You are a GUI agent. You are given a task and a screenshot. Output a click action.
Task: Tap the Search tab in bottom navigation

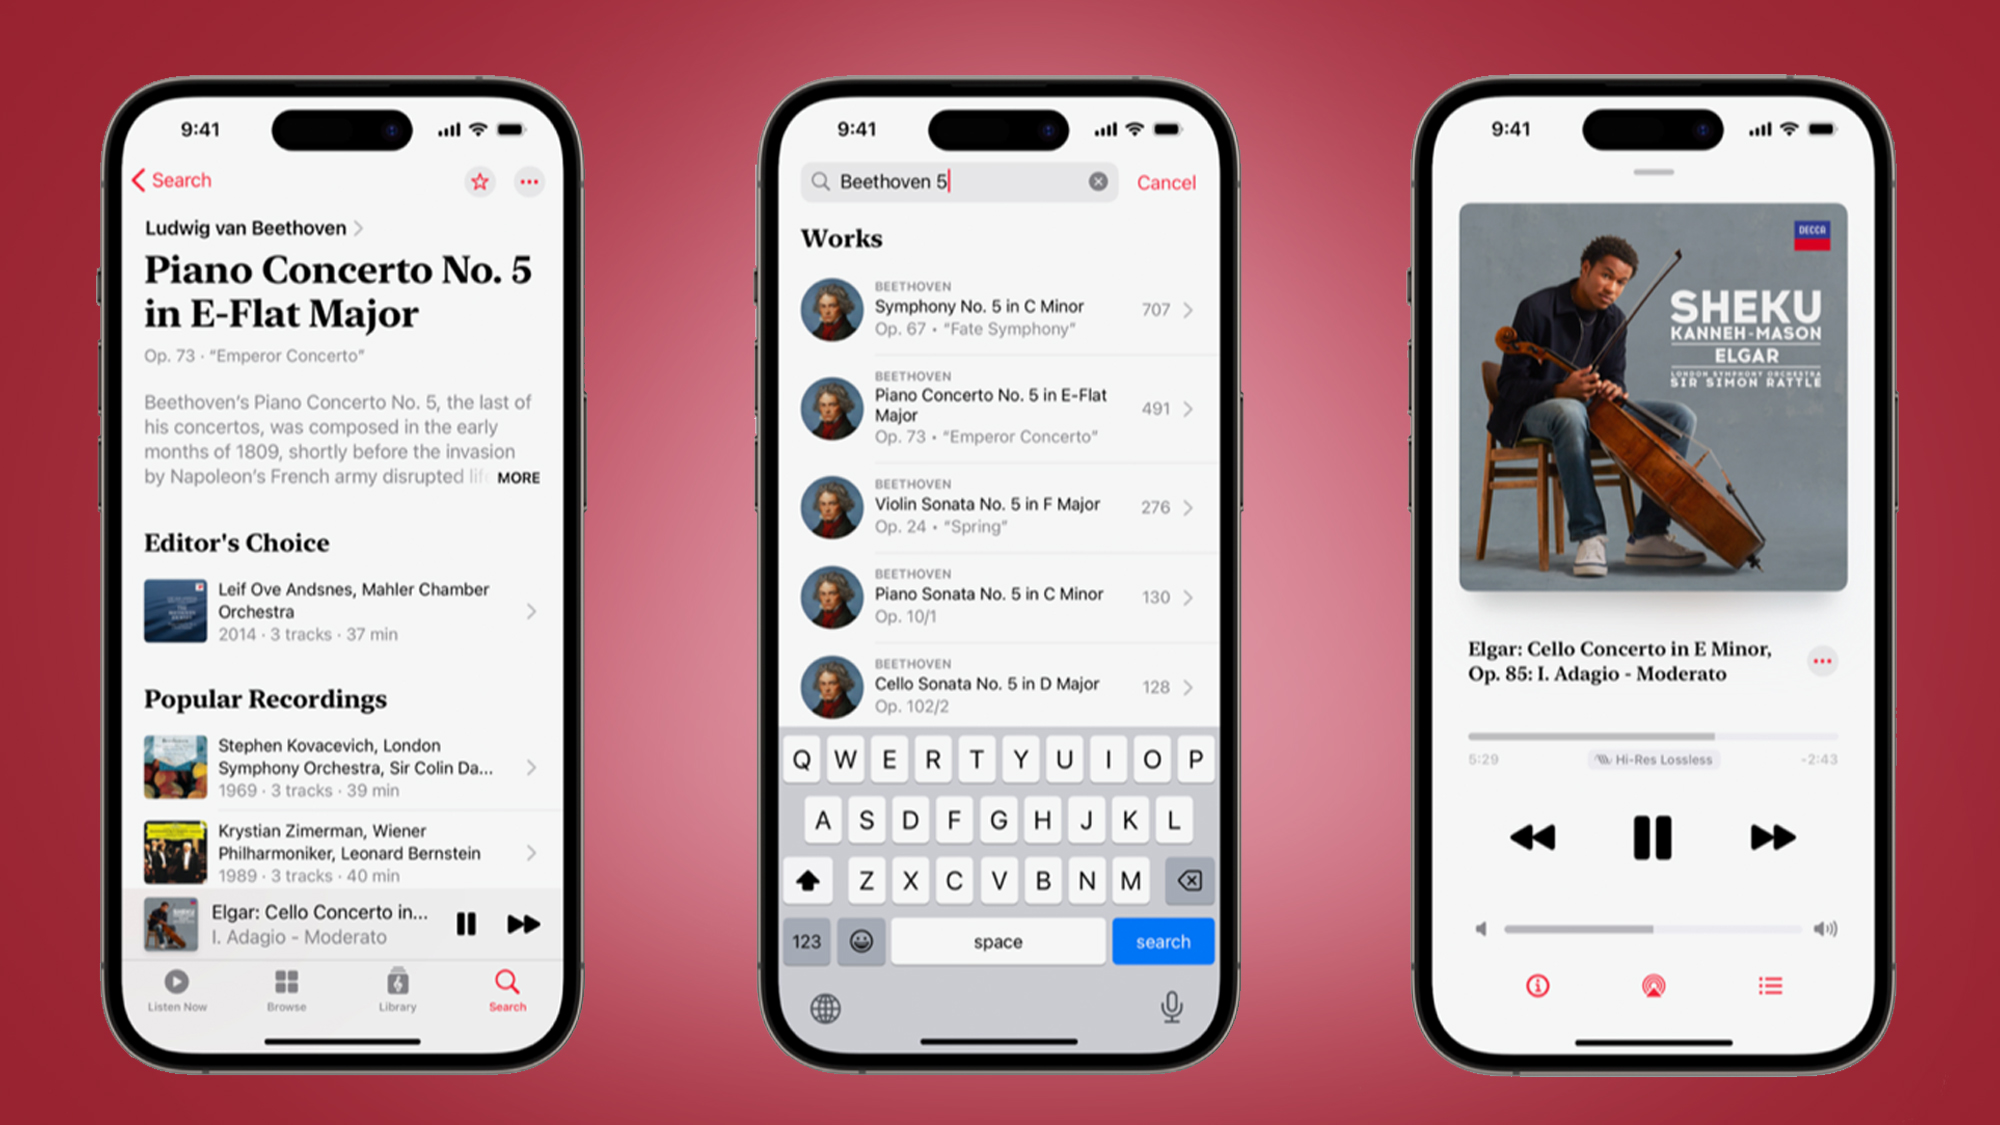pyautogui.click(x=510, y=989)
